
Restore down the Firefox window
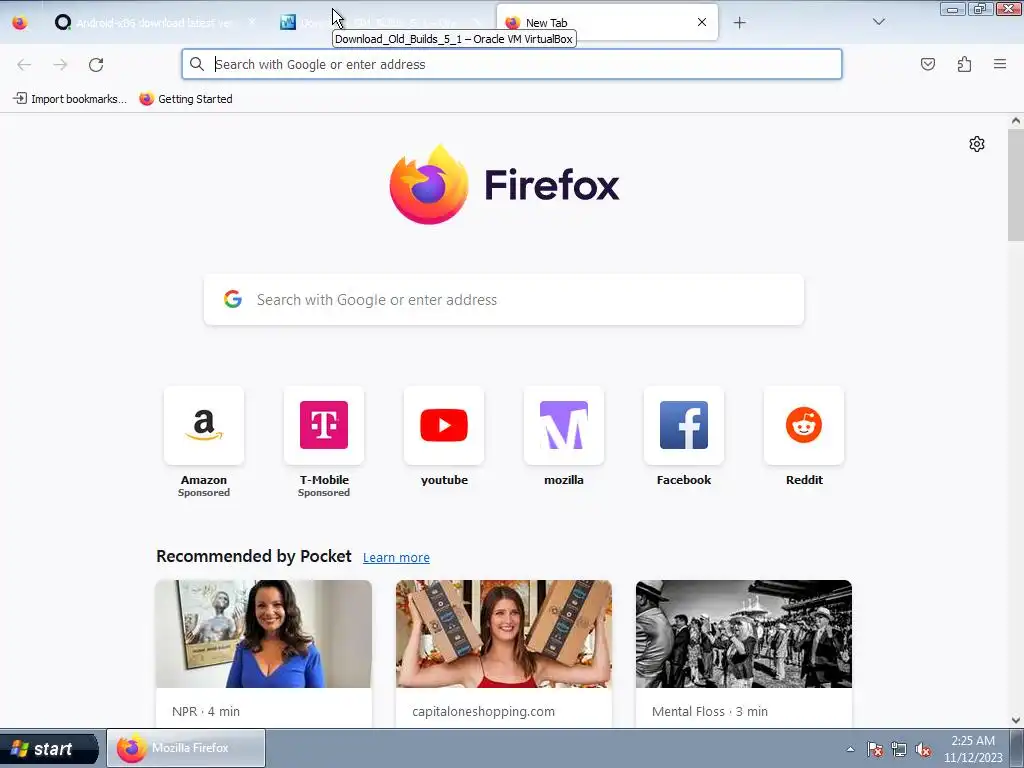coord(981,9)
